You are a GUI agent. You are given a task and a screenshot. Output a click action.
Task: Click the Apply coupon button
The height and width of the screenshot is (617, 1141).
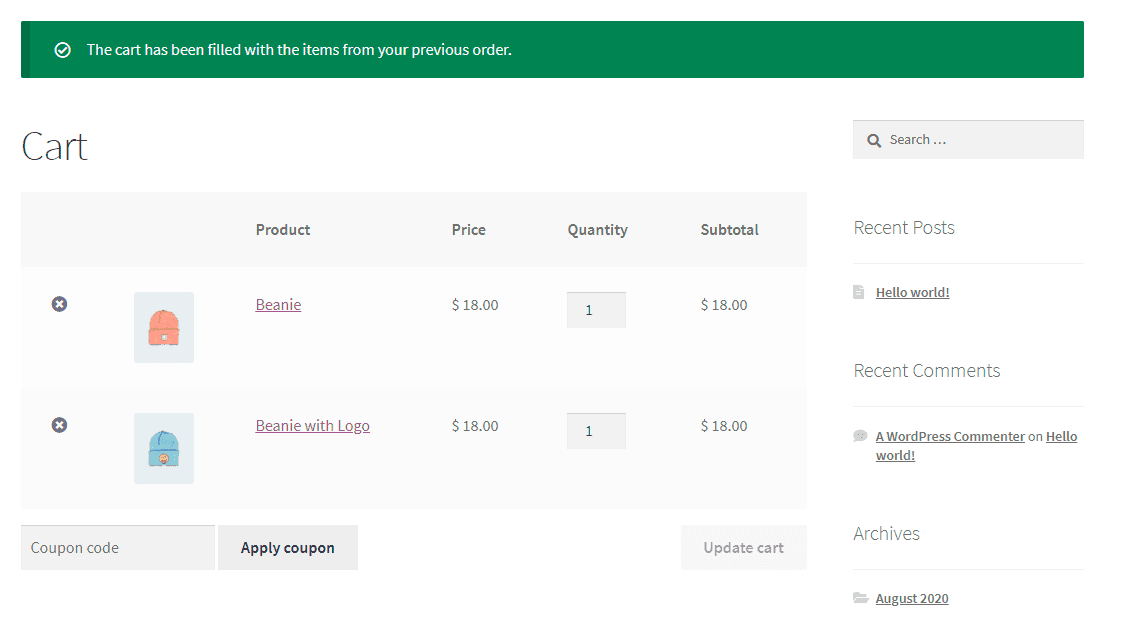288,547
